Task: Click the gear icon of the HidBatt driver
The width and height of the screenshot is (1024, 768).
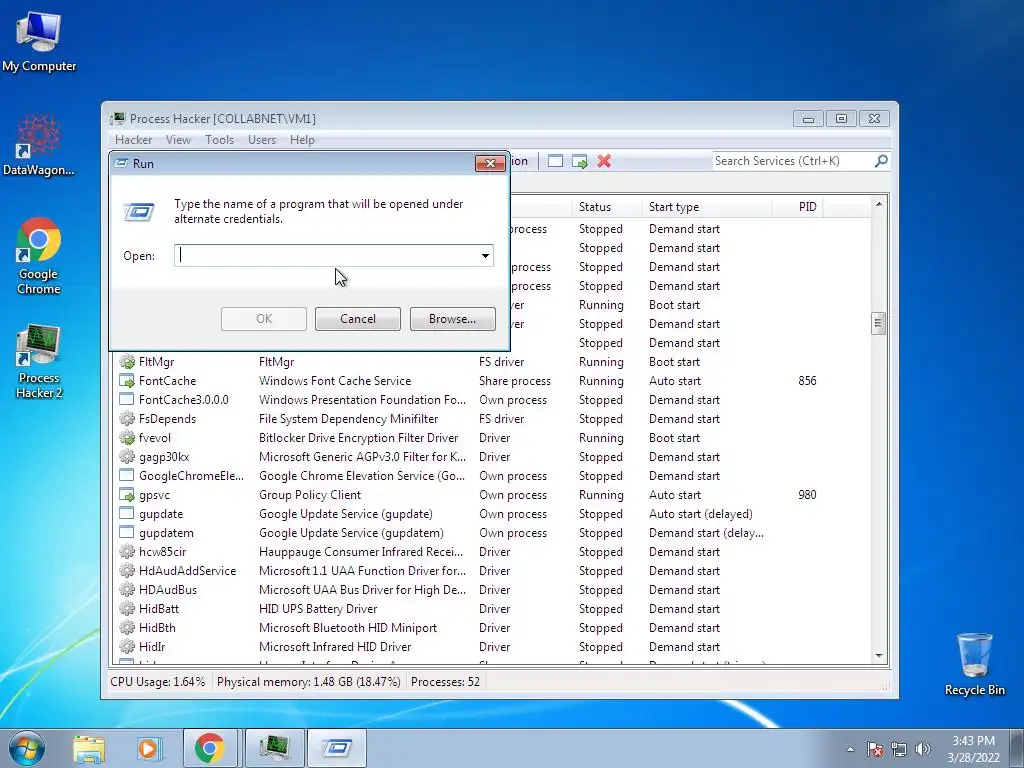Action: click(x=127, y=609)
